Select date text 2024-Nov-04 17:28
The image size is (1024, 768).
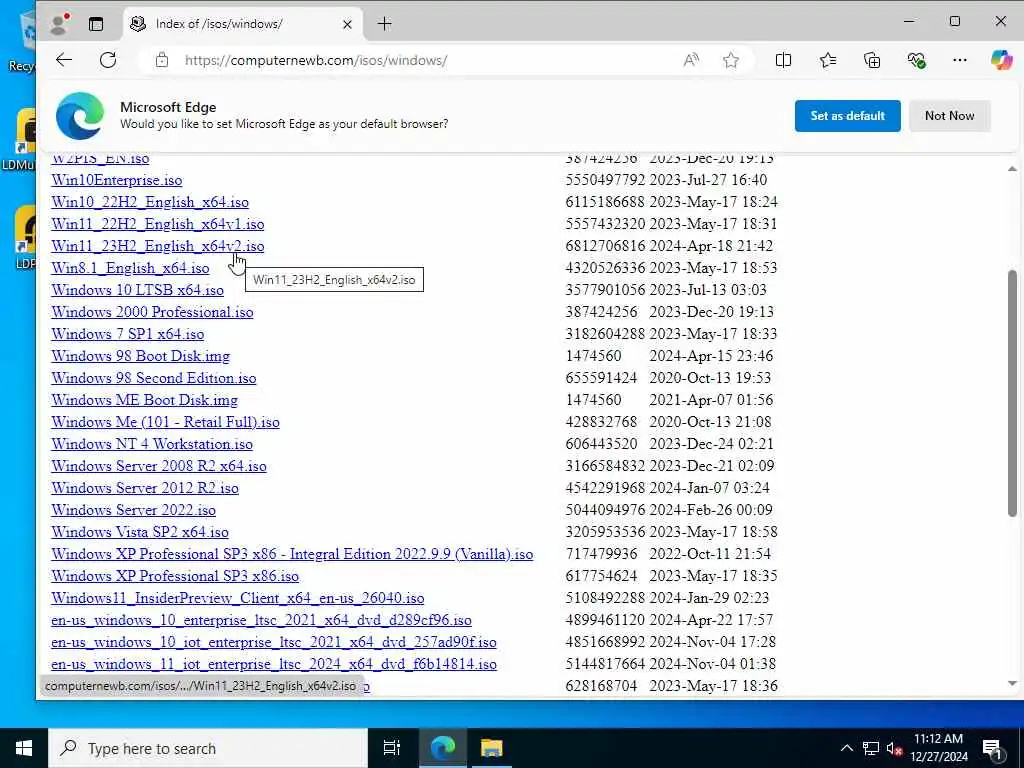tap(712, 642)
